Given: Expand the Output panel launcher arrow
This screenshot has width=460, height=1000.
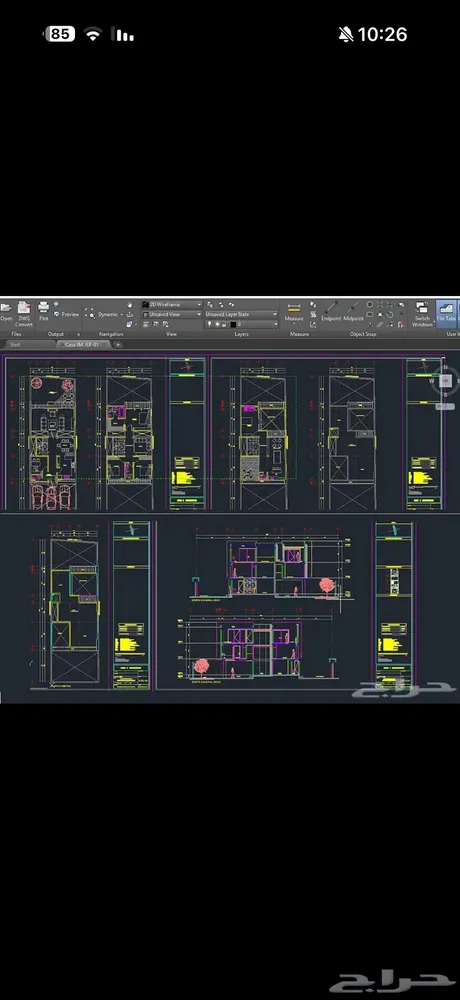Looking at the screenshot, I should 78,334.
